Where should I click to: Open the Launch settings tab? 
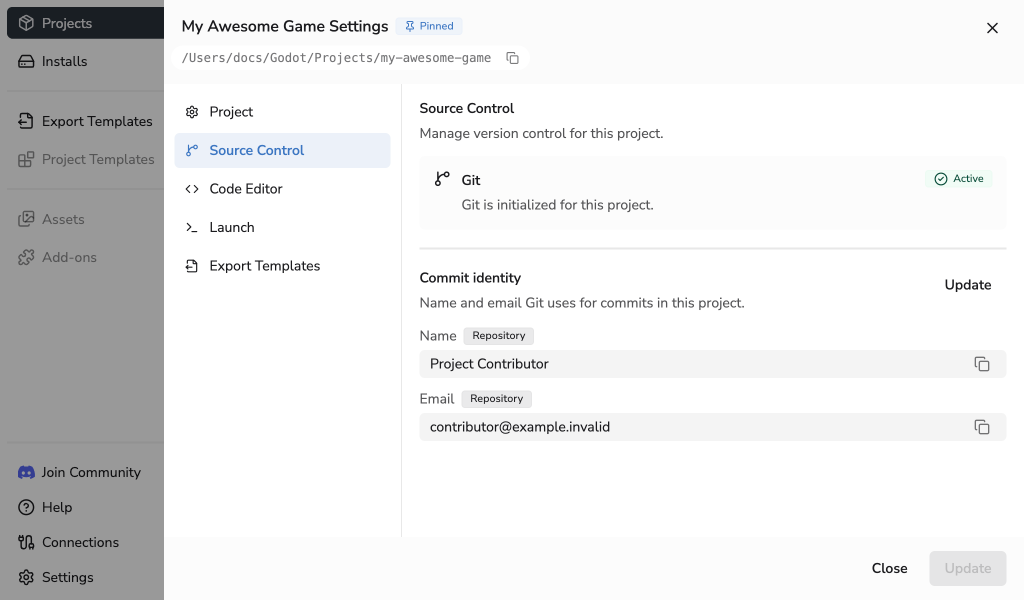(282, 227)
